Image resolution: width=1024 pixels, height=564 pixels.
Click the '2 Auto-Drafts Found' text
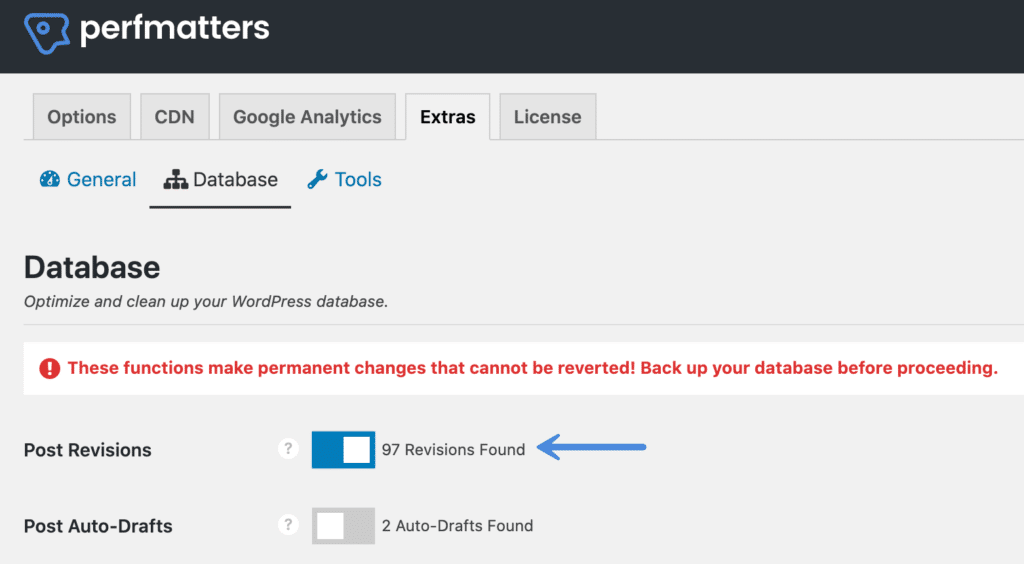coord(457,525)
